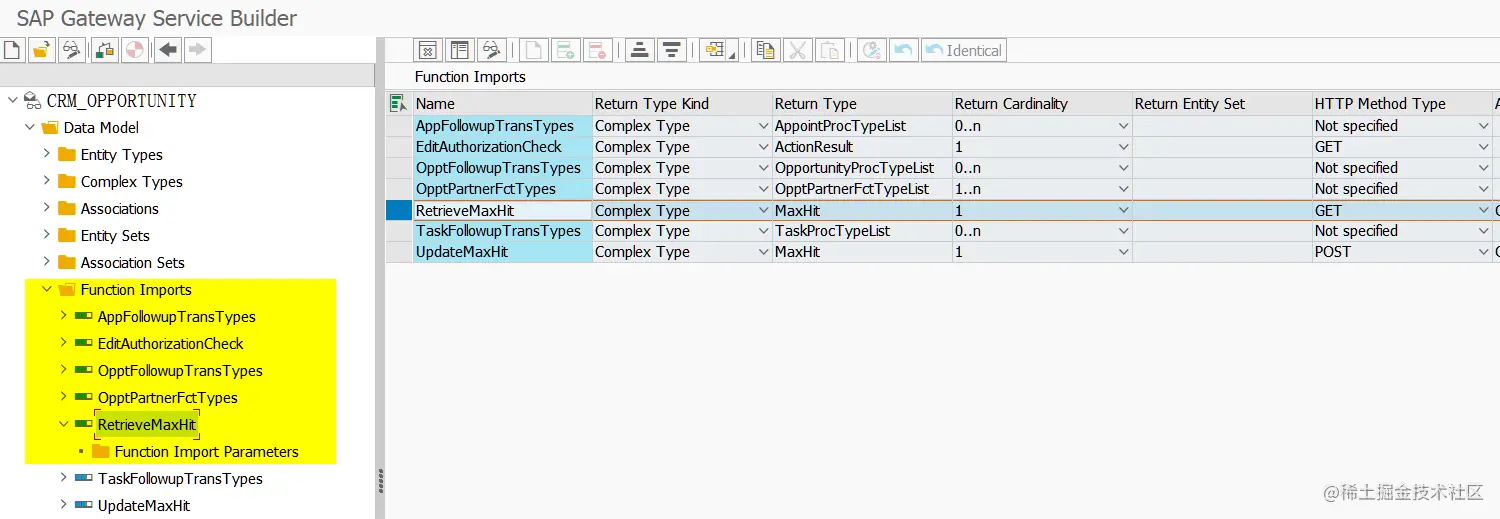
Task: Toggle Display/Change mode in left toolbar
Action: click(72, 50)
